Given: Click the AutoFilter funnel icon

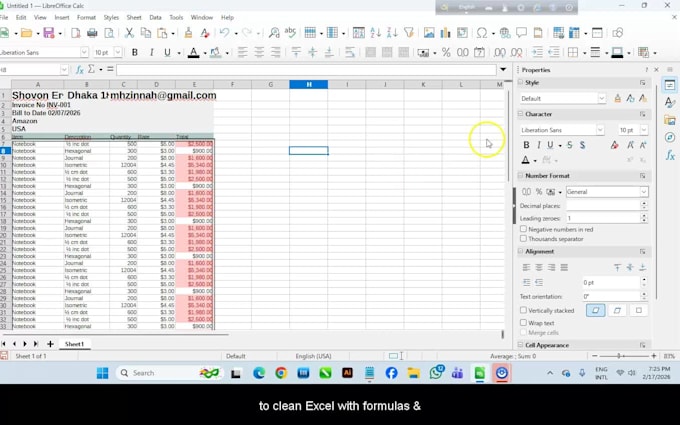Looking at the screenshot, I should coord(409,33).
